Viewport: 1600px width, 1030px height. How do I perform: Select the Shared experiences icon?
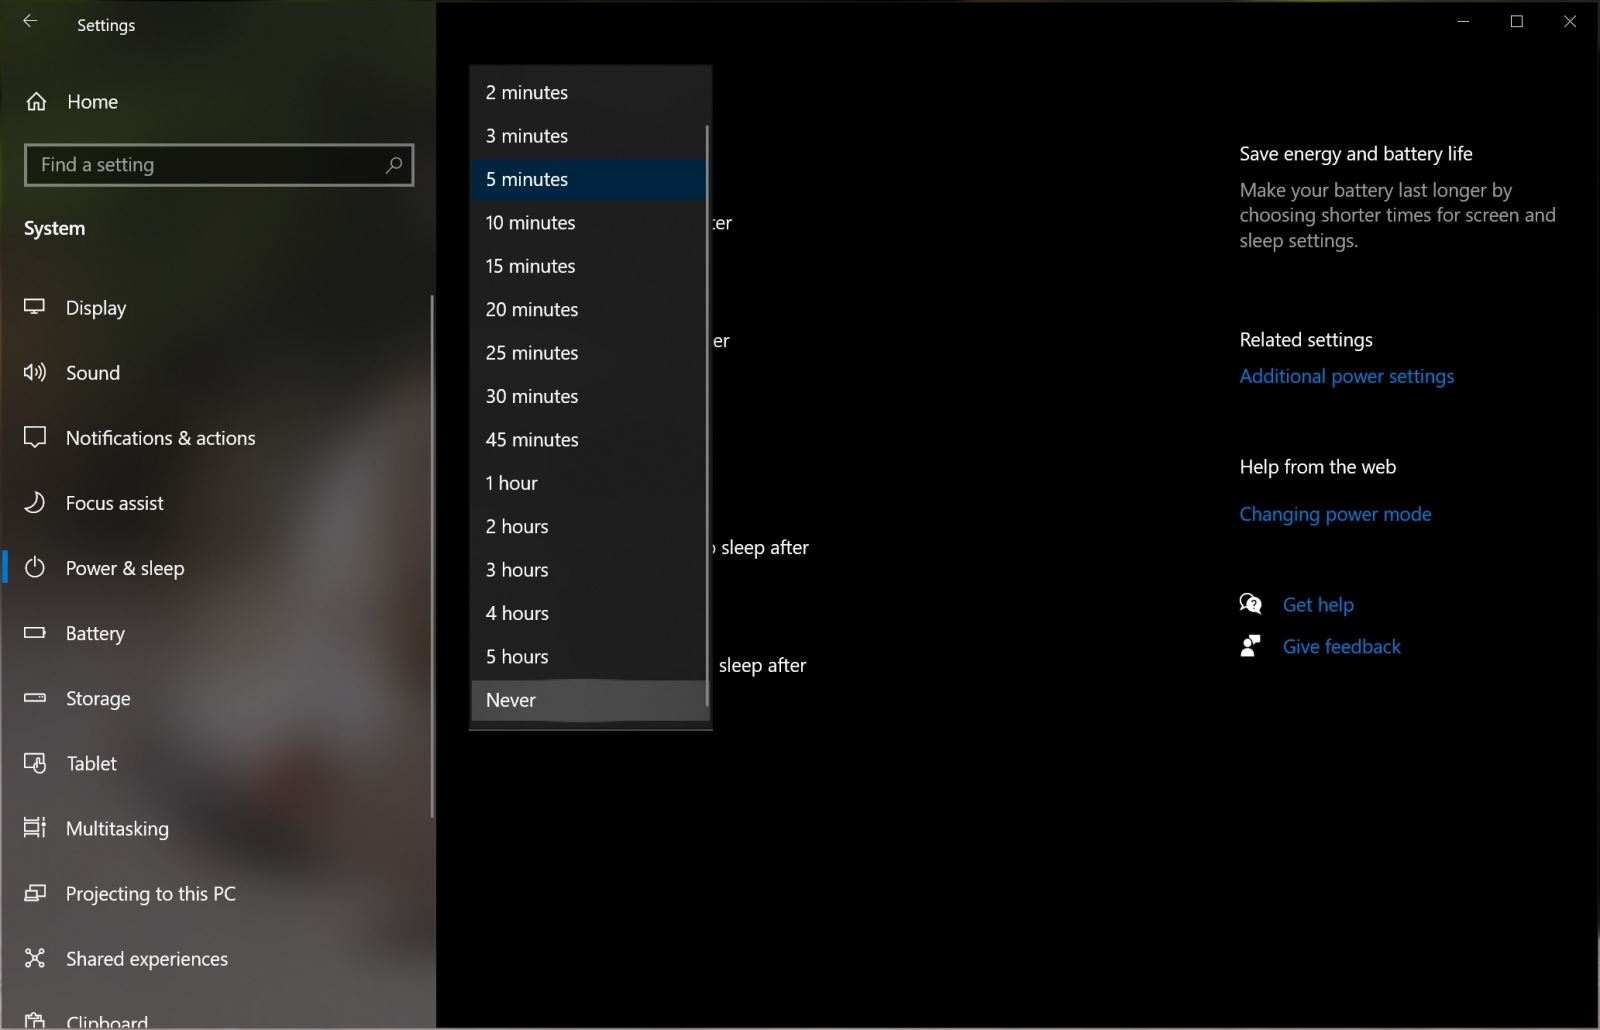pyautogui.click(x=35, y=958)
